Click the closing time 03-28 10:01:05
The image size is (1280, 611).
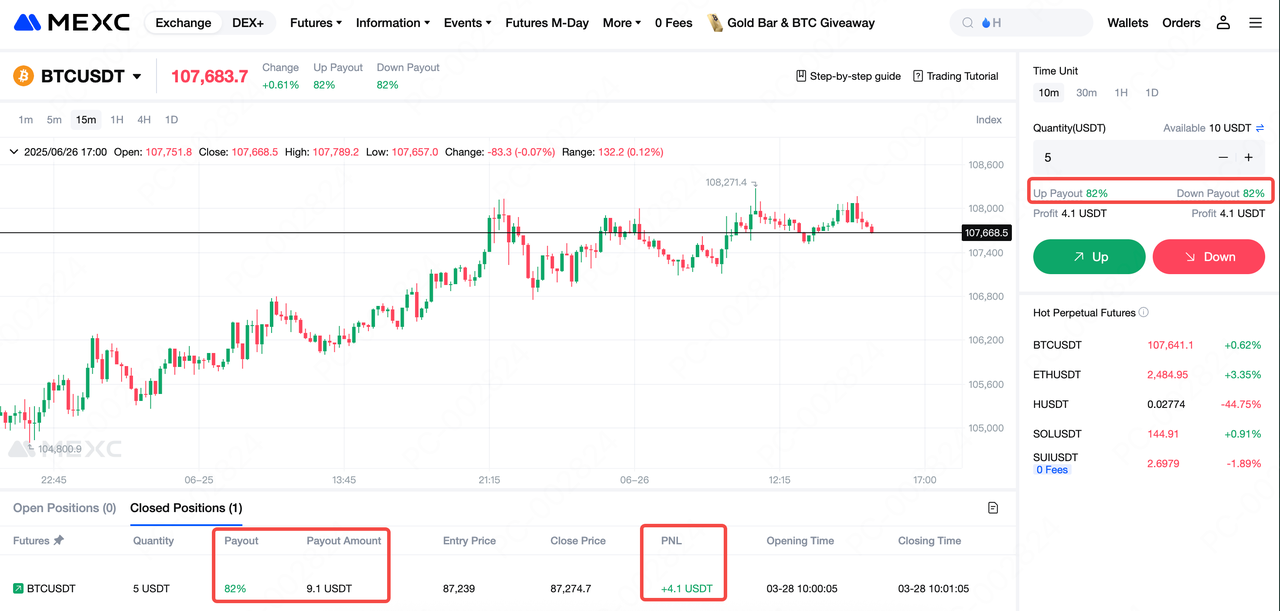(934, 588)
